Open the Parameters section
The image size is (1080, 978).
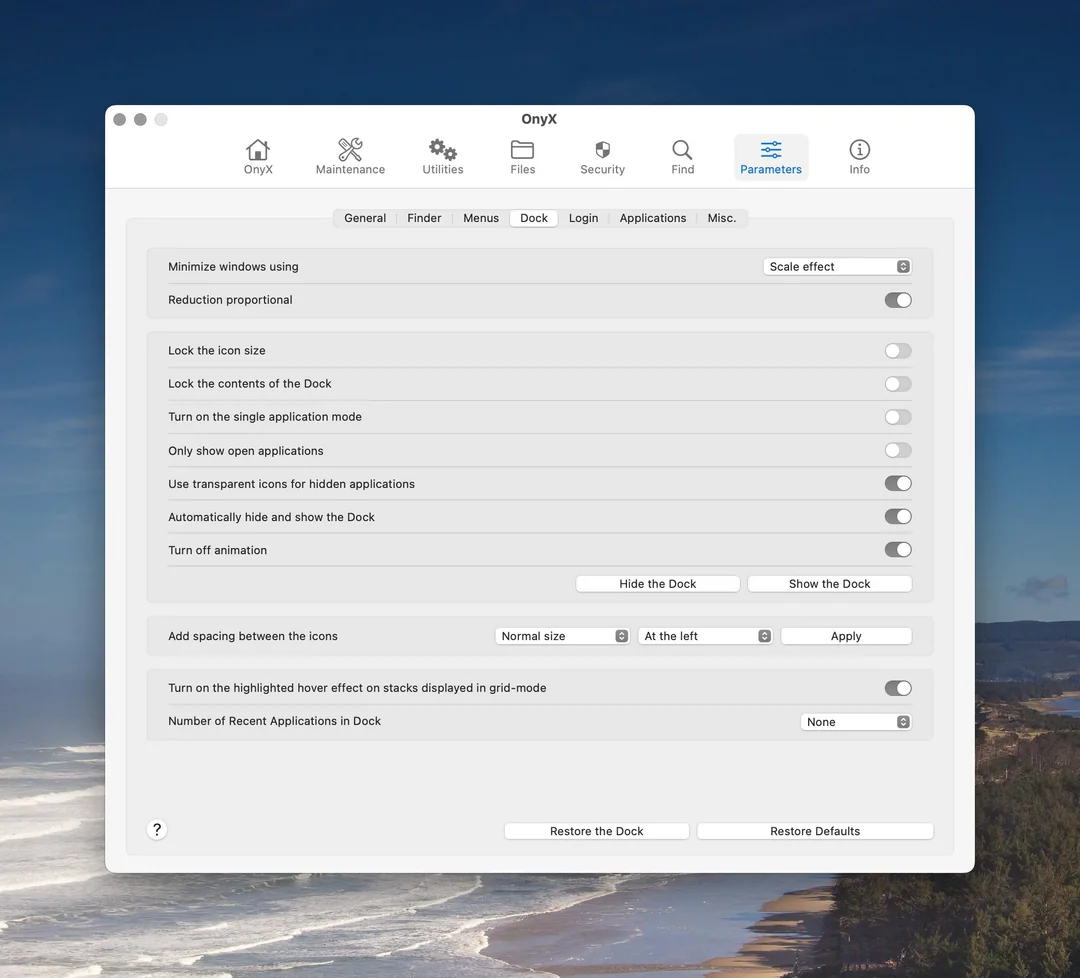pyautogui.click(x=770, y=155)
